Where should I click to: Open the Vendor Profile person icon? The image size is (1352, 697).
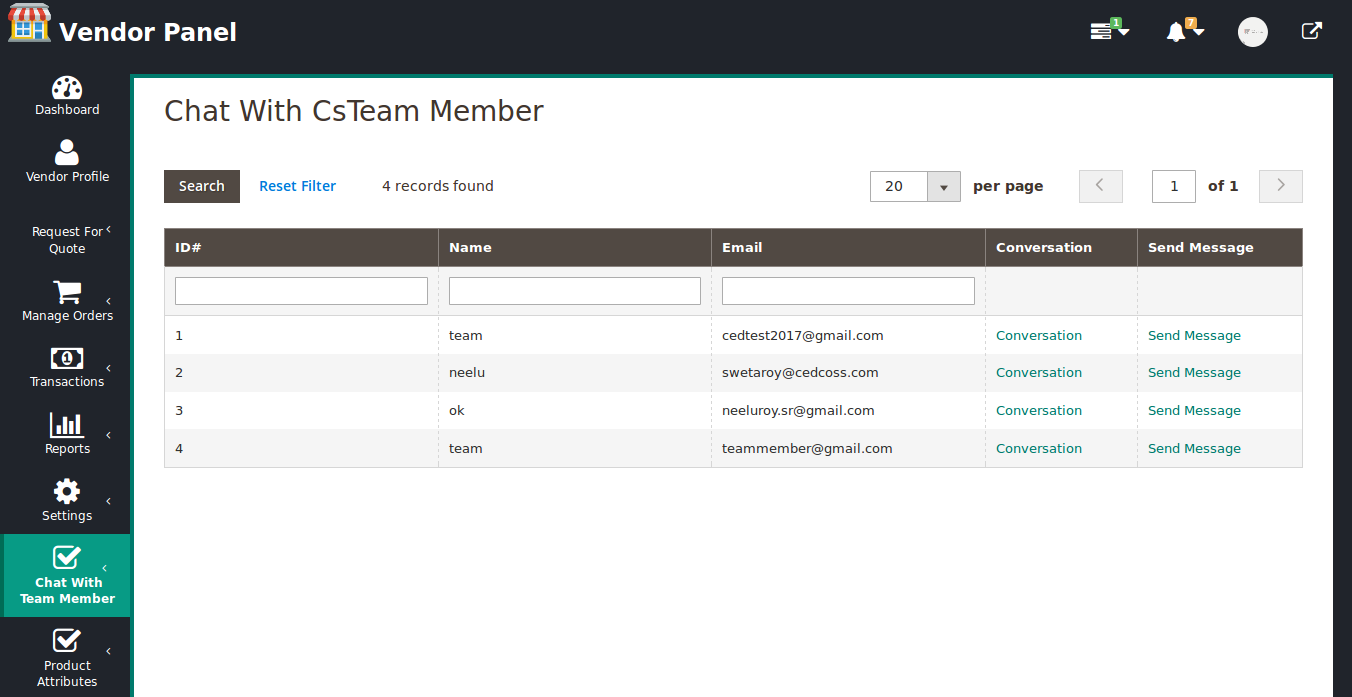[67, 152]
